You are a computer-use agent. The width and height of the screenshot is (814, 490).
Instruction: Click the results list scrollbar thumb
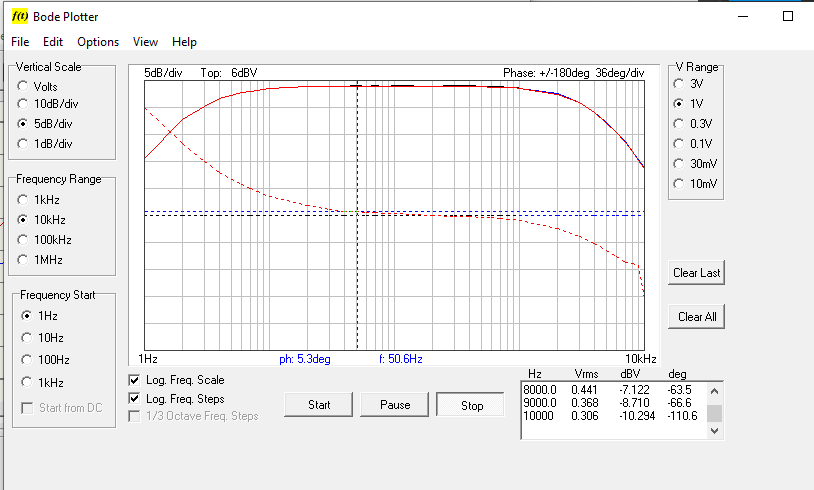(x=714, y=414)
